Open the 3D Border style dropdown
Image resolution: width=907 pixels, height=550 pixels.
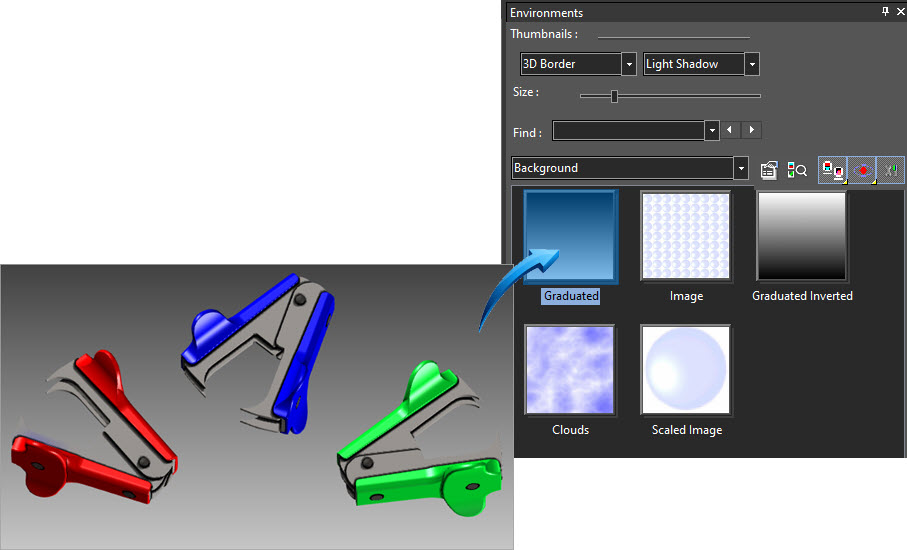point(629,64)
